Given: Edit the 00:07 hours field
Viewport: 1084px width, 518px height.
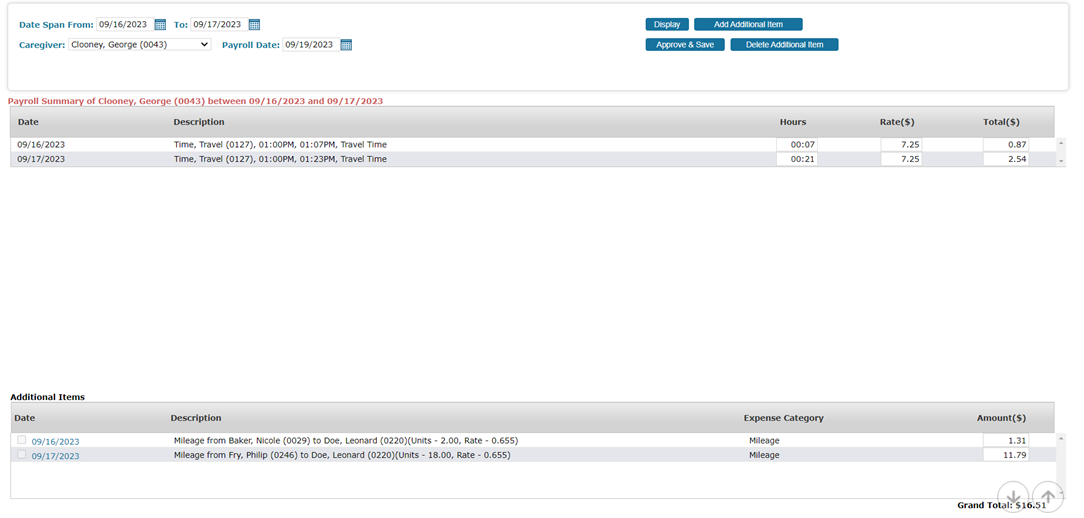Looking at the screenshot, I should pos(797,145).
